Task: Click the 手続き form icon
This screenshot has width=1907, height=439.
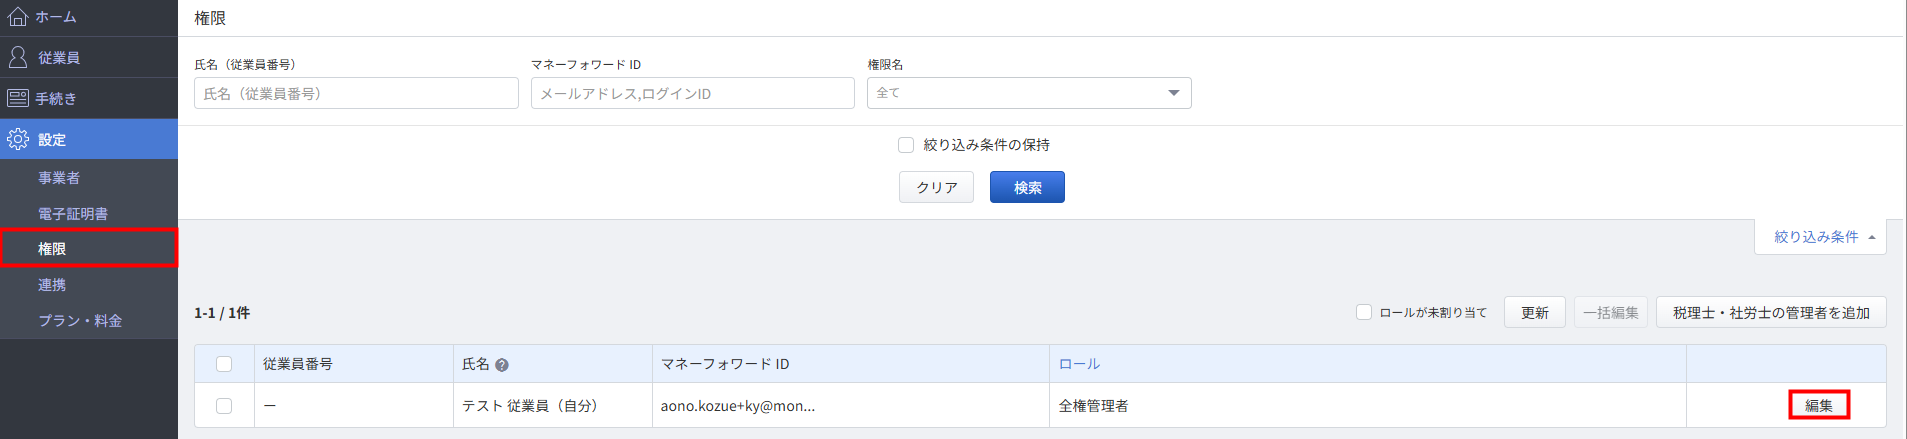Action: click(x=18, y=98)
